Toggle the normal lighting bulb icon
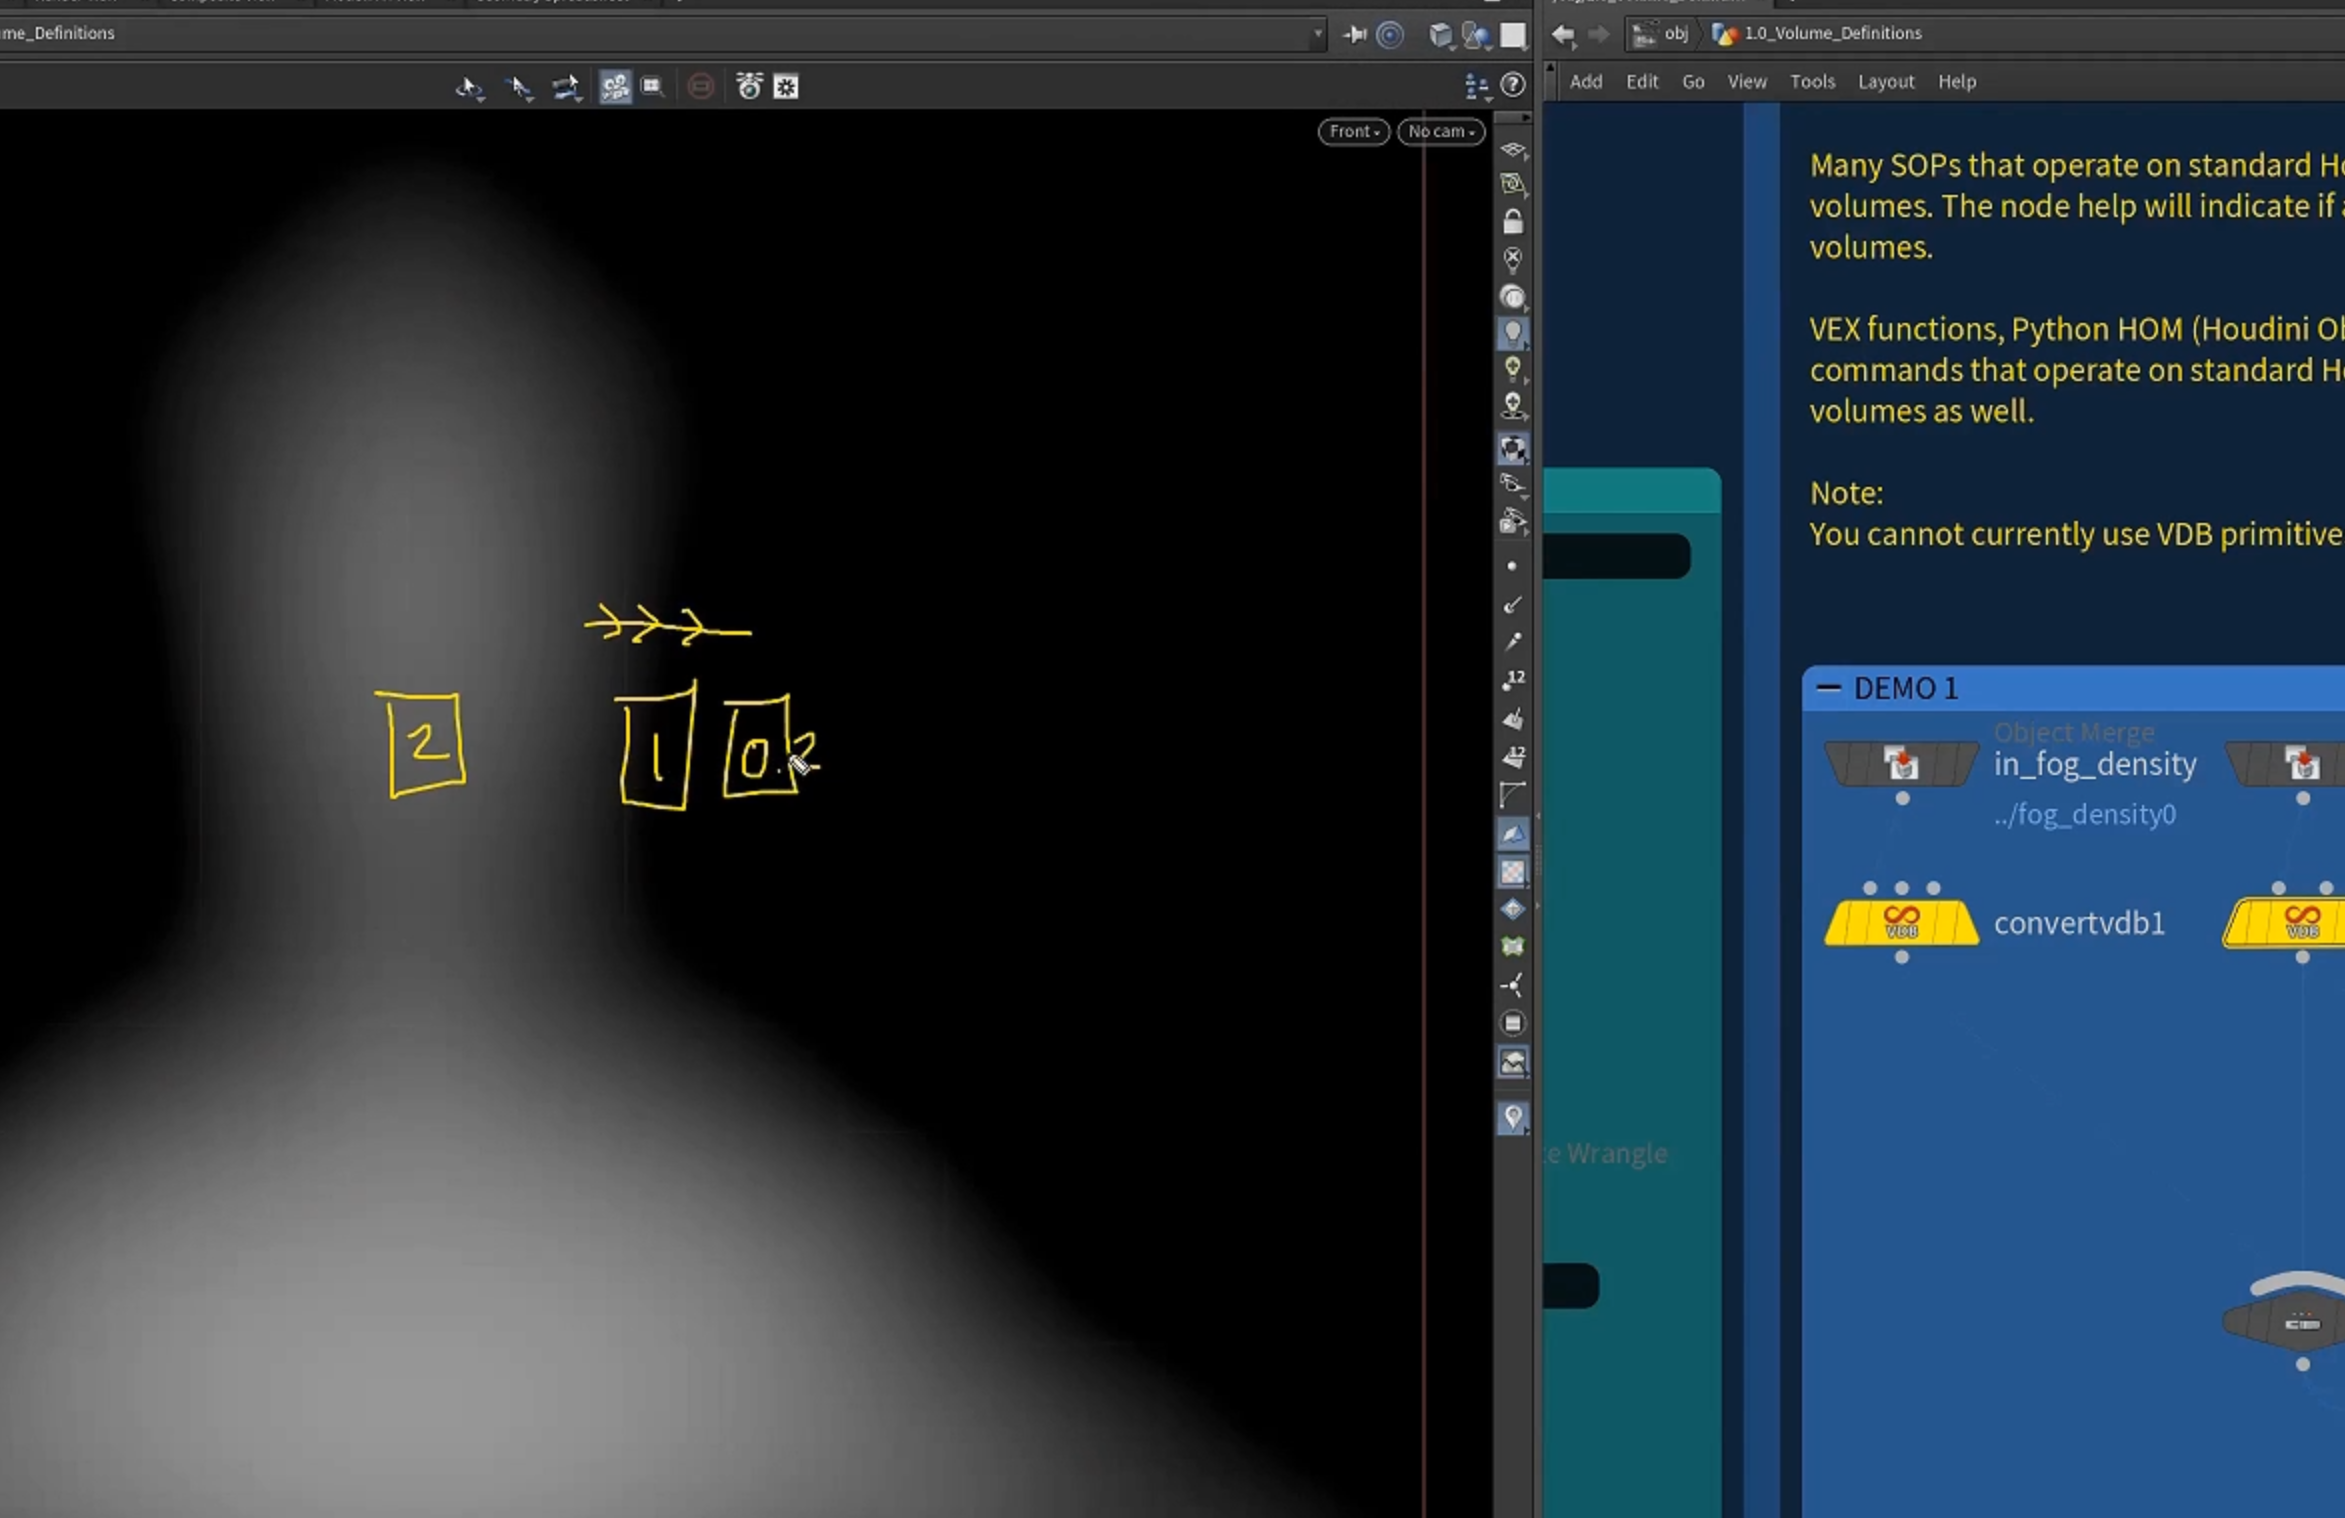 pos(1513,333)
